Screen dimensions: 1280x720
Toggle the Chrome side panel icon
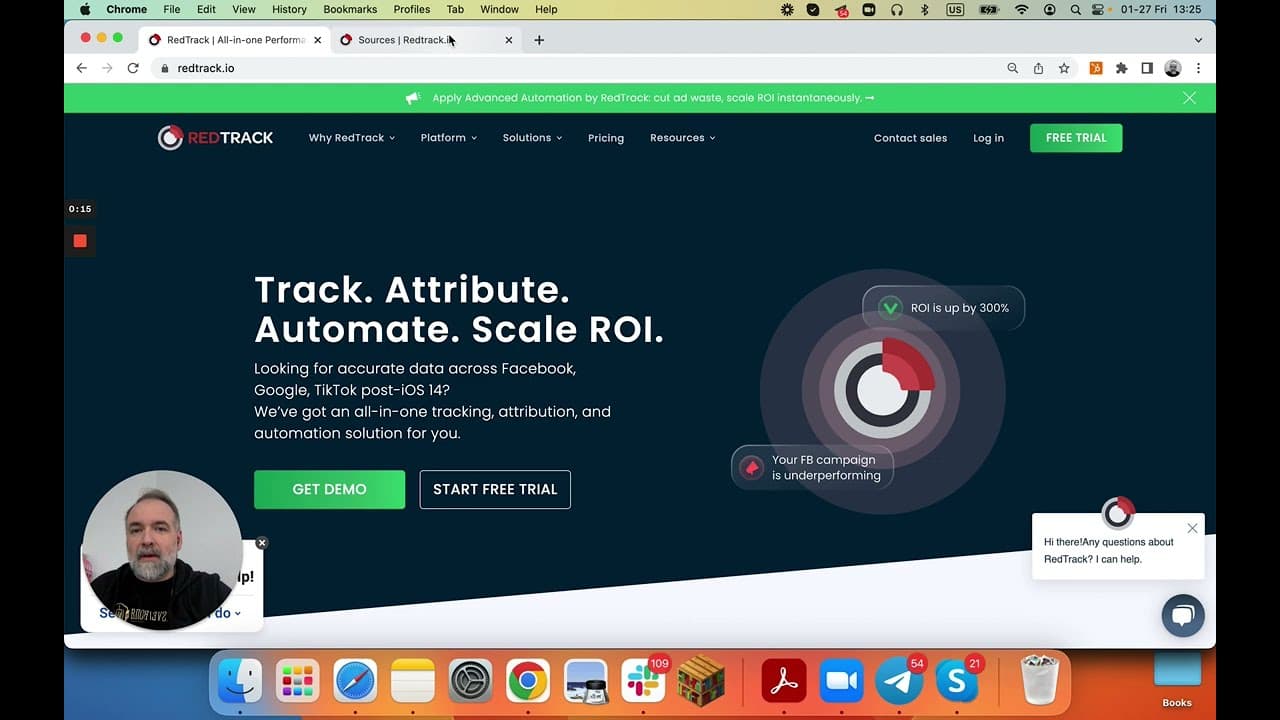(1147, 68)
